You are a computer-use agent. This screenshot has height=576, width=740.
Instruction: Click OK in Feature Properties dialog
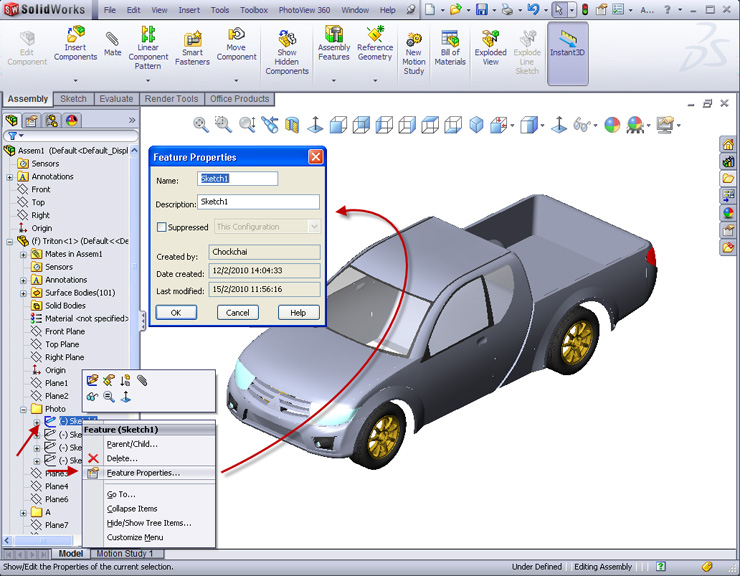[176, 313]
